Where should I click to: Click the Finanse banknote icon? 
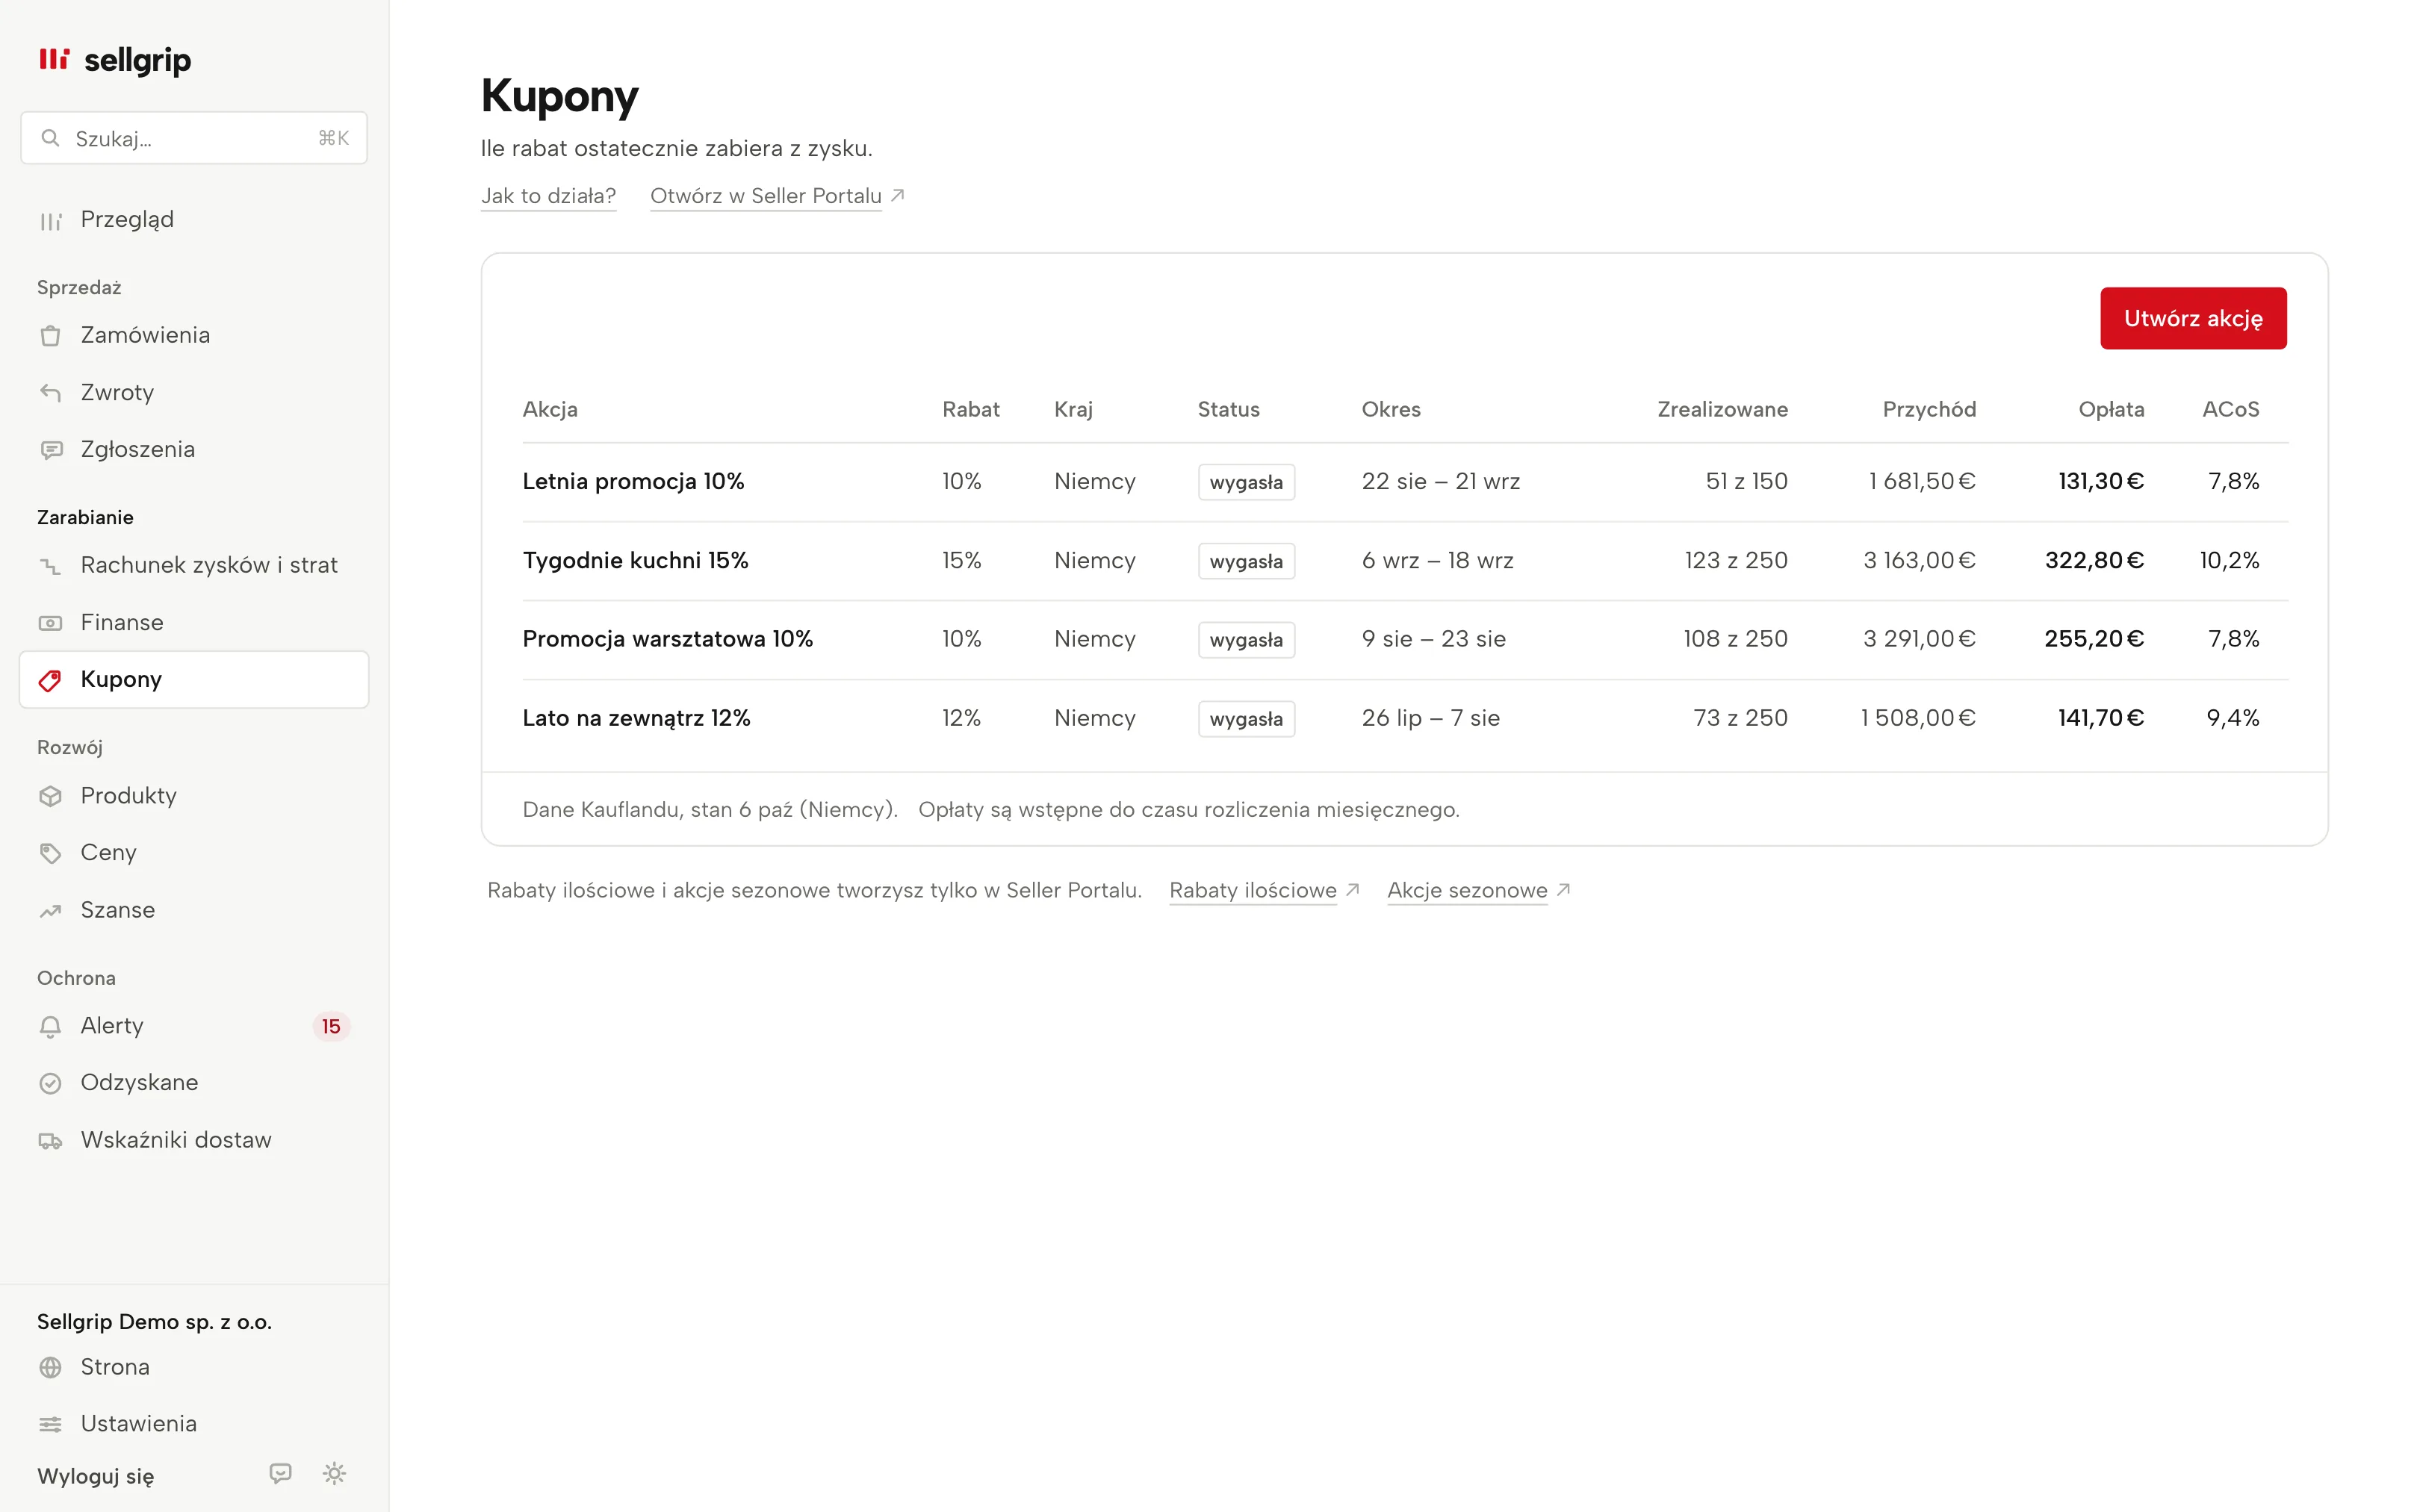(50, 623)
